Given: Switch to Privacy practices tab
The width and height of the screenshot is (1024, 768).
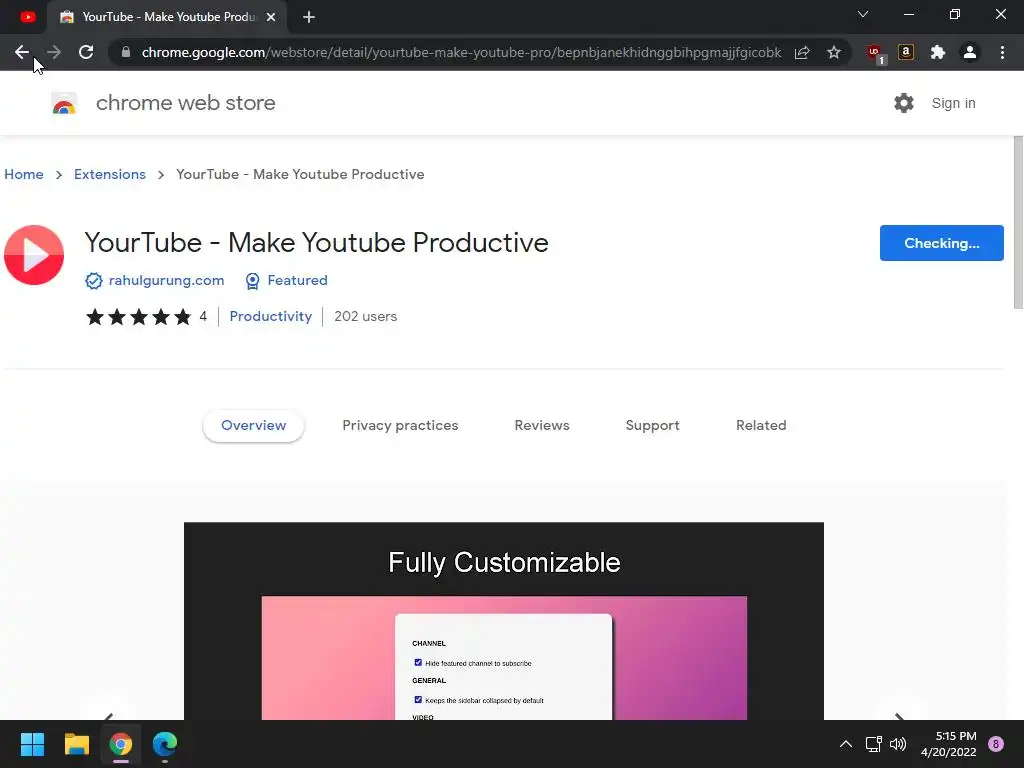Looking at the screenshot, I should click(400, 426).
